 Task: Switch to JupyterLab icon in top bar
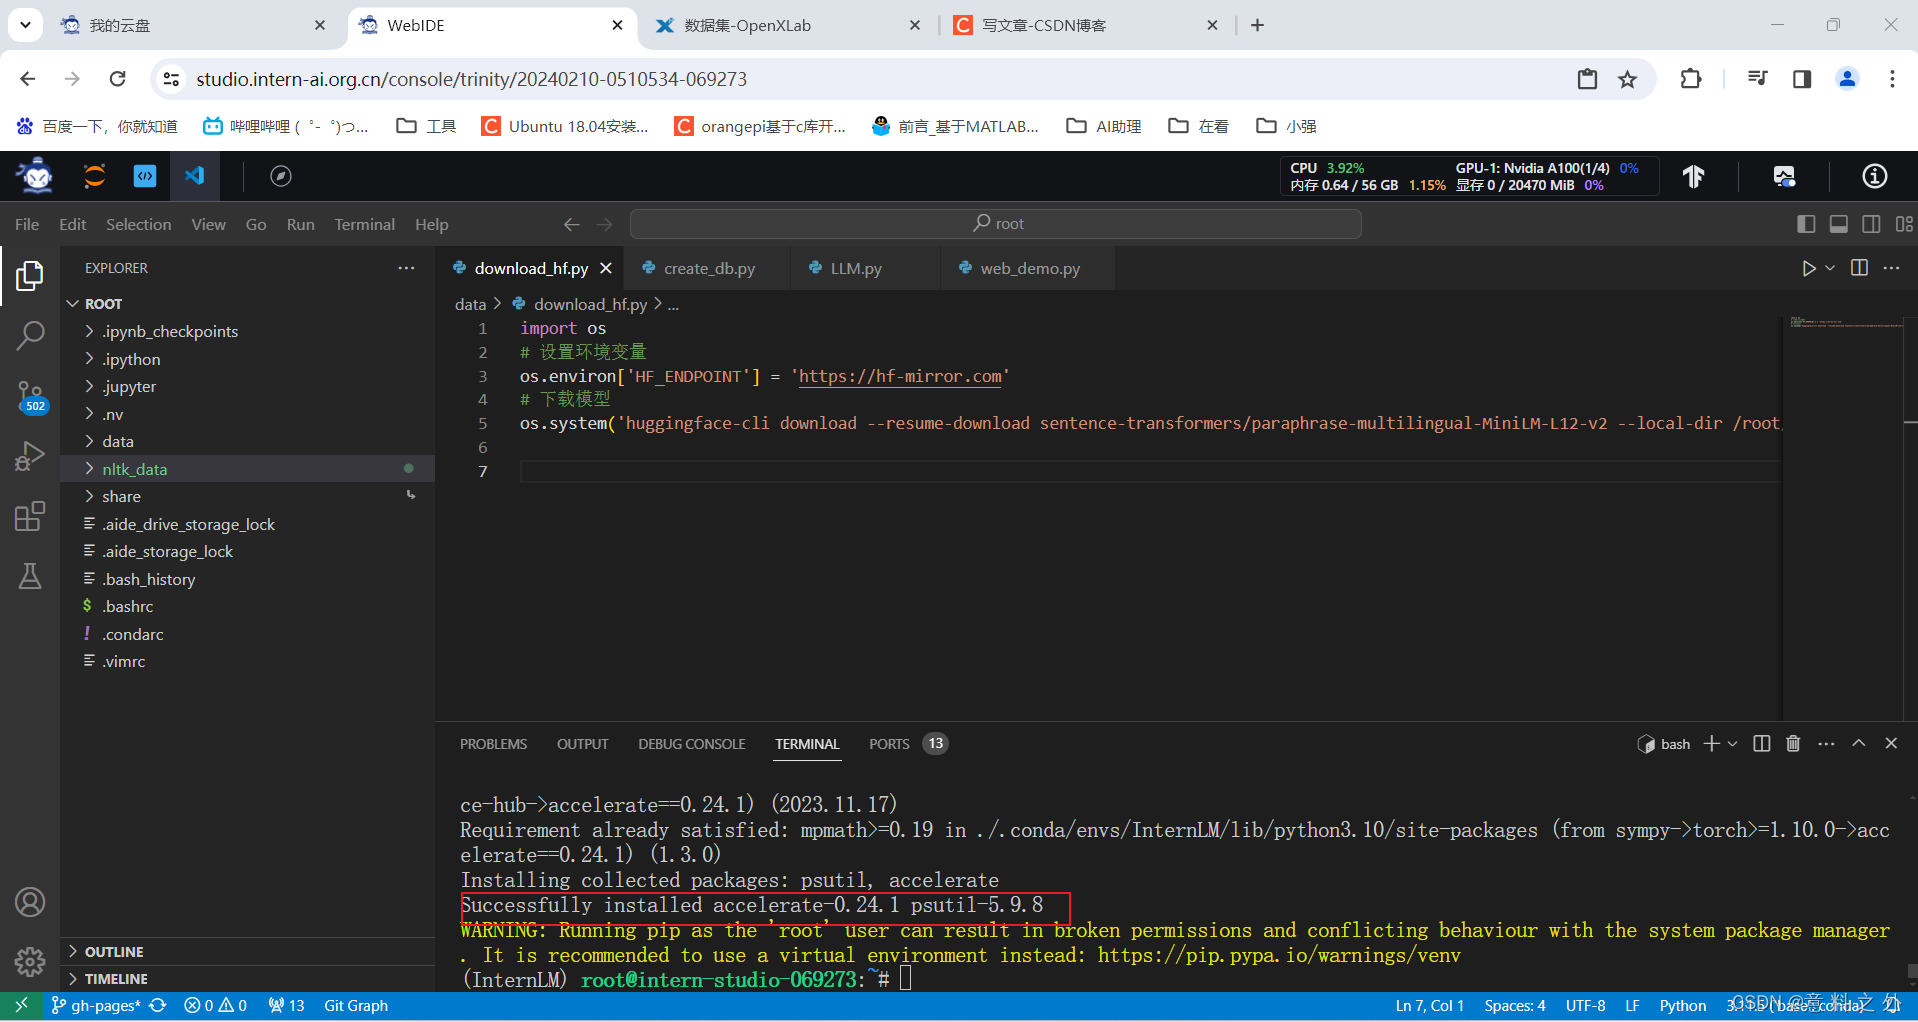pos(94,176)
